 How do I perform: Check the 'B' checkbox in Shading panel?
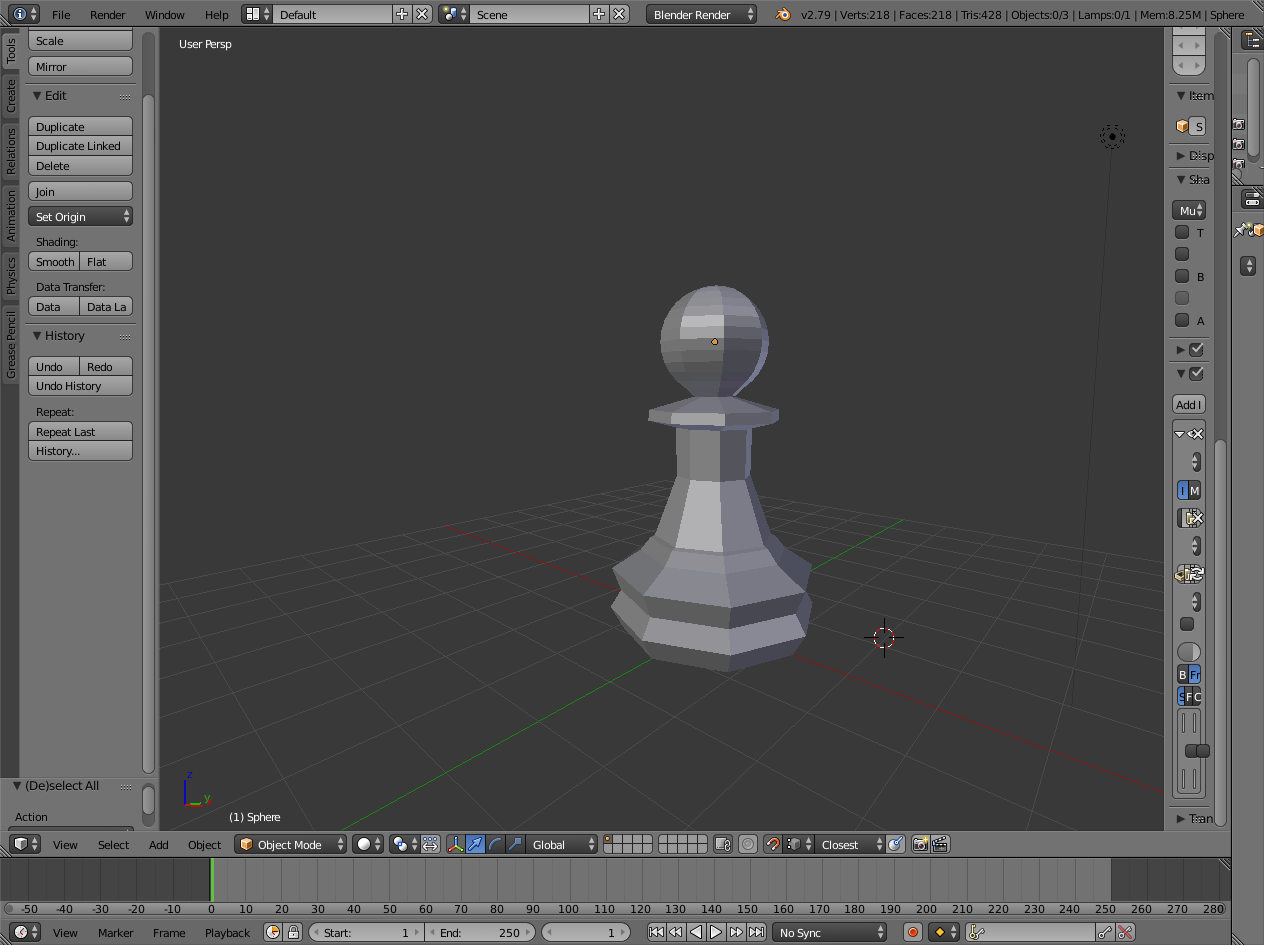[1182, 277]
